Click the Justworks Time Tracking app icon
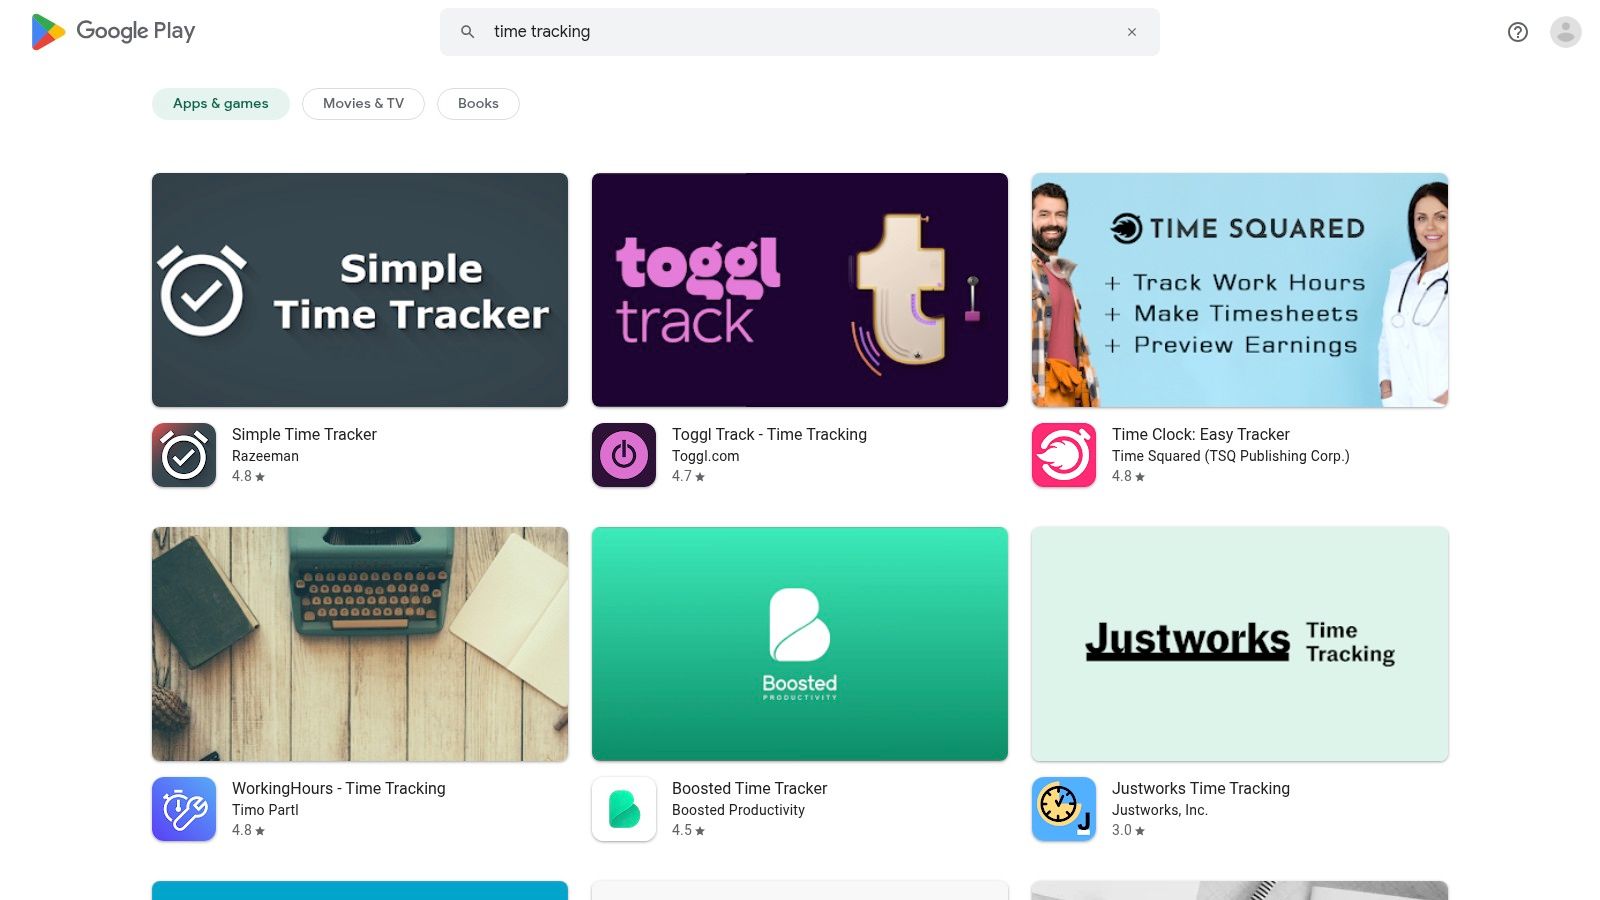Image resolution: width=1600 pixels, height=900 pixels. click(1064, 809)
